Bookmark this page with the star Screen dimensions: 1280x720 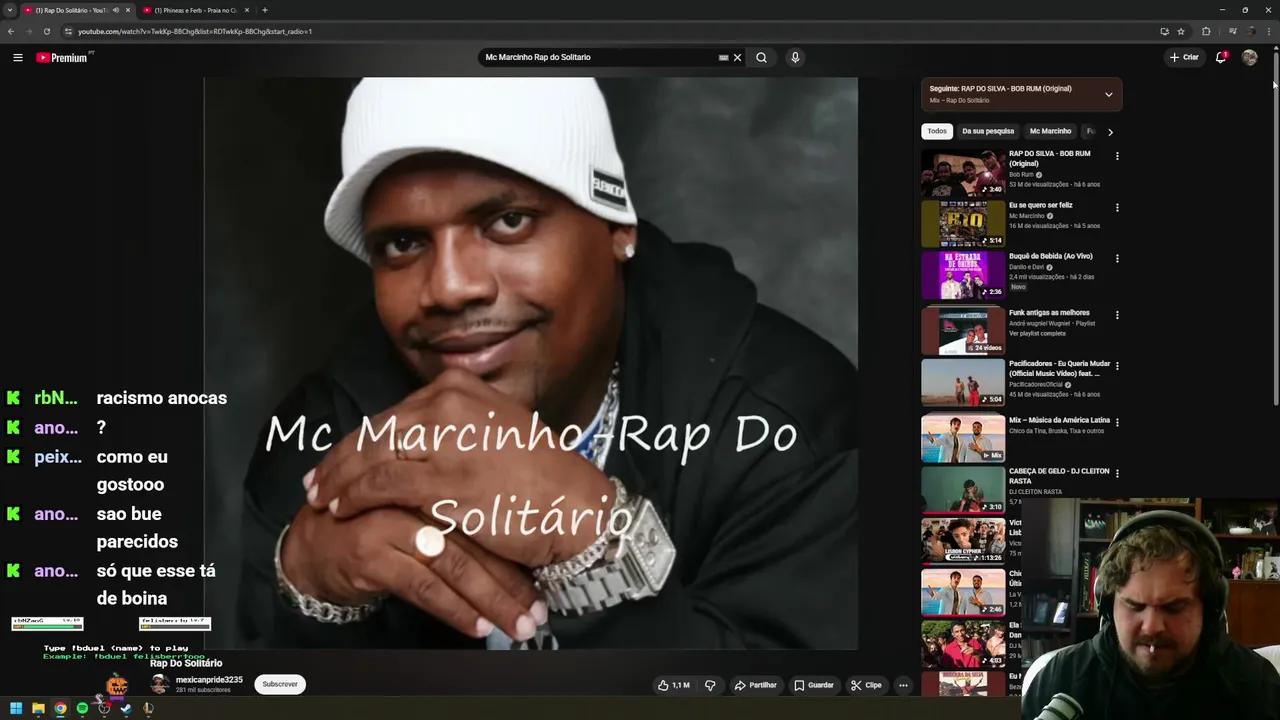click(1181, 31)
